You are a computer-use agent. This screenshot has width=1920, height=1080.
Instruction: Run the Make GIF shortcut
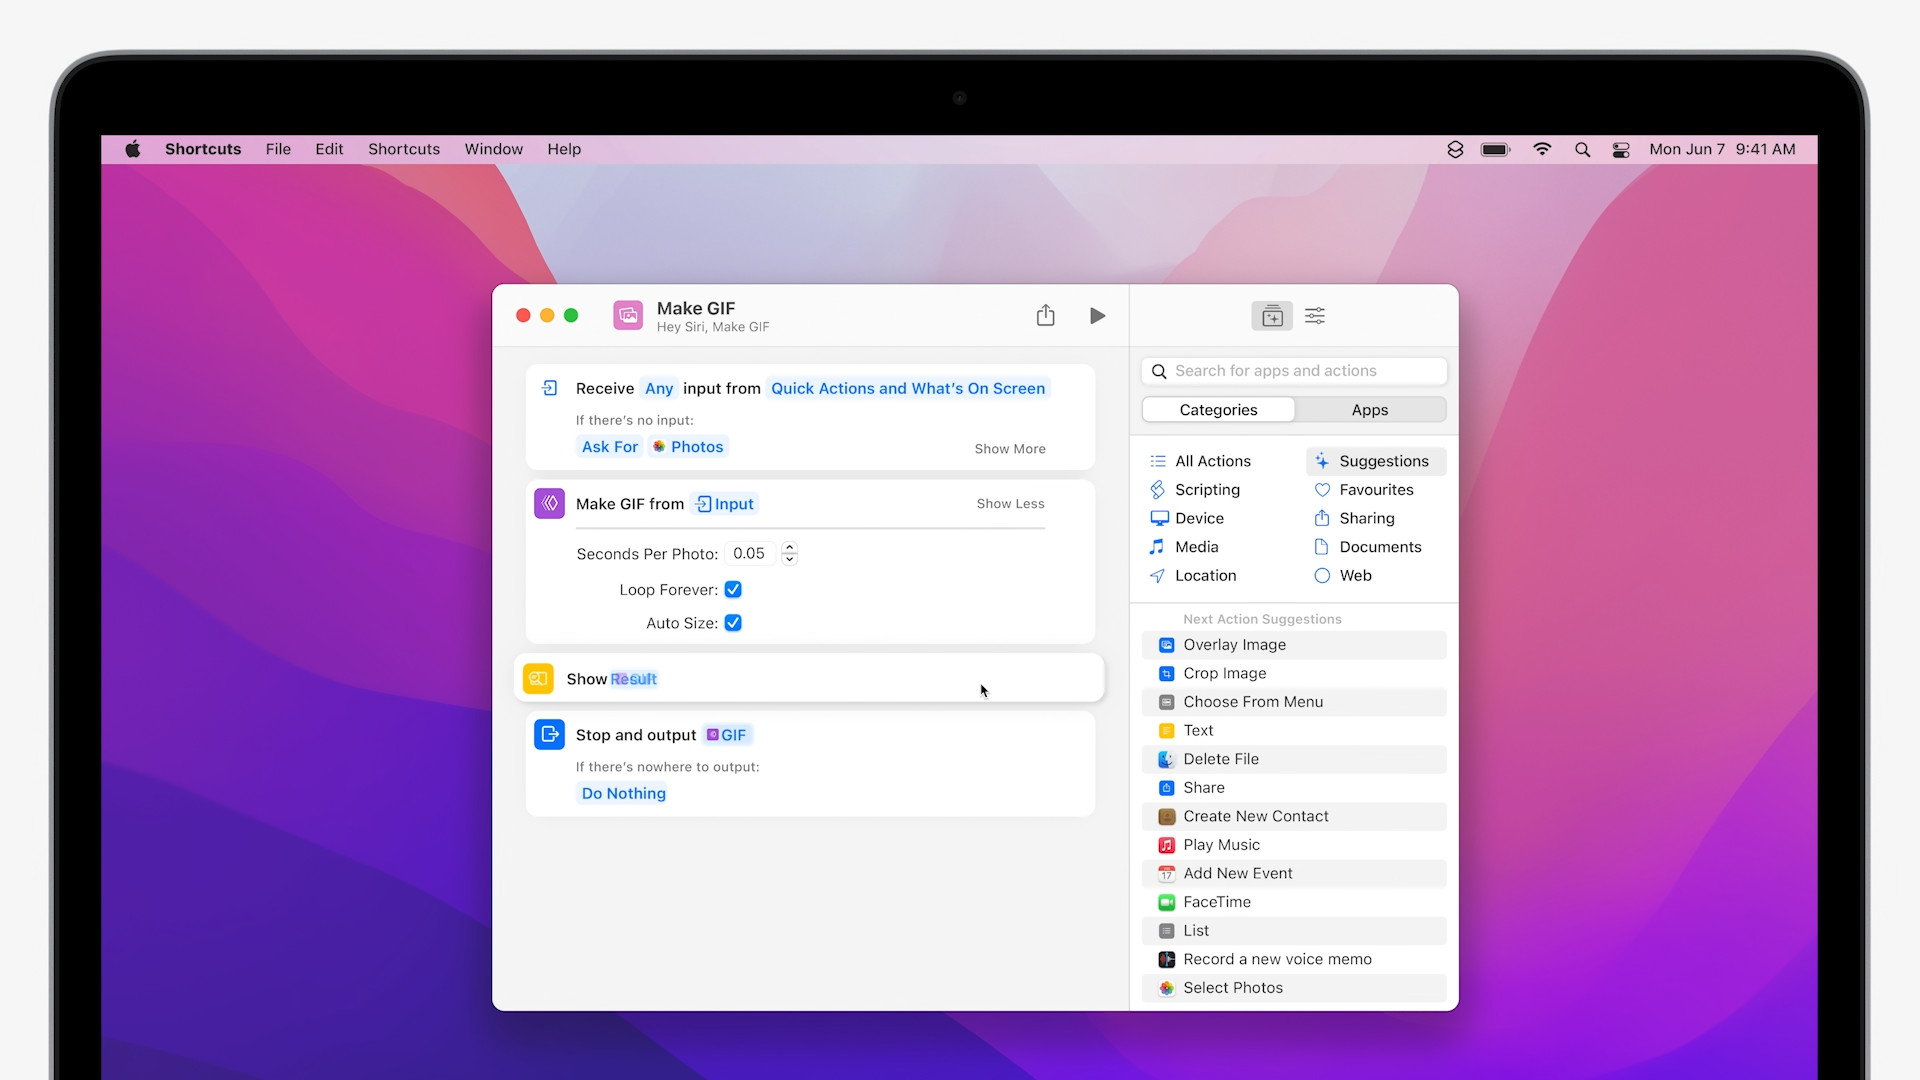pyautogui.click(x=1097, y=315)
